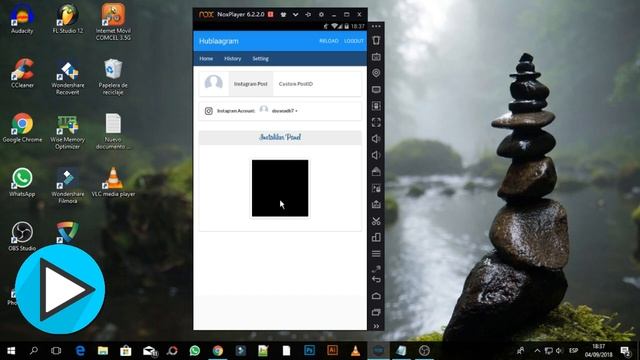Open the Windows Start menu
Viewport: 640px width, 360px height.
click(11, 351)
